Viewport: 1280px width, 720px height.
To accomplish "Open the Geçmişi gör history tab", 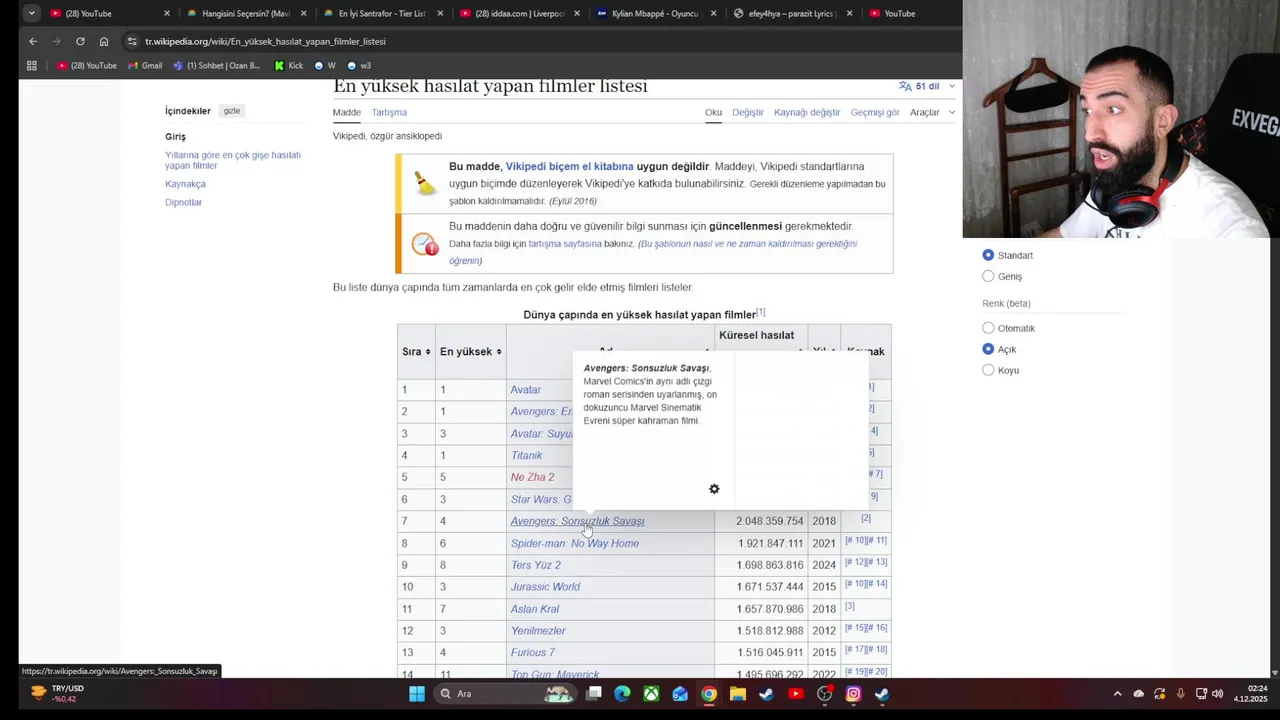I will coord(875,112).
